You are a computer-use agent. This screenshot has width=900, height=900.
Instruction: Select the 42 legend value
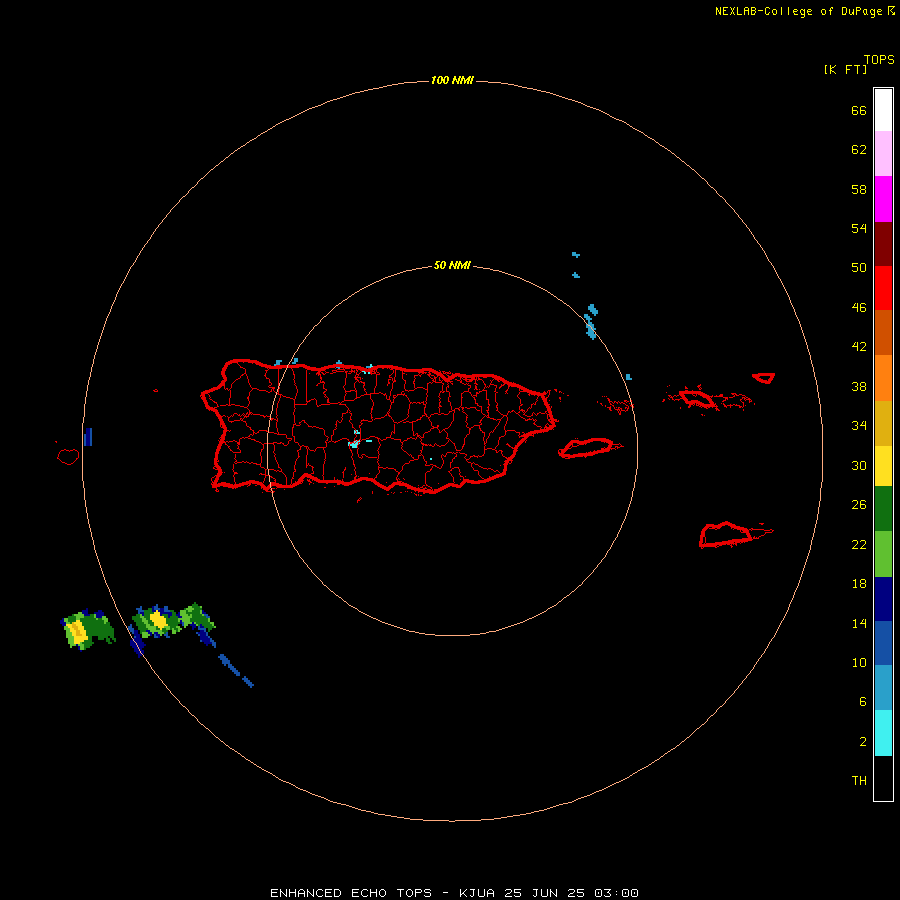(859, 347)
